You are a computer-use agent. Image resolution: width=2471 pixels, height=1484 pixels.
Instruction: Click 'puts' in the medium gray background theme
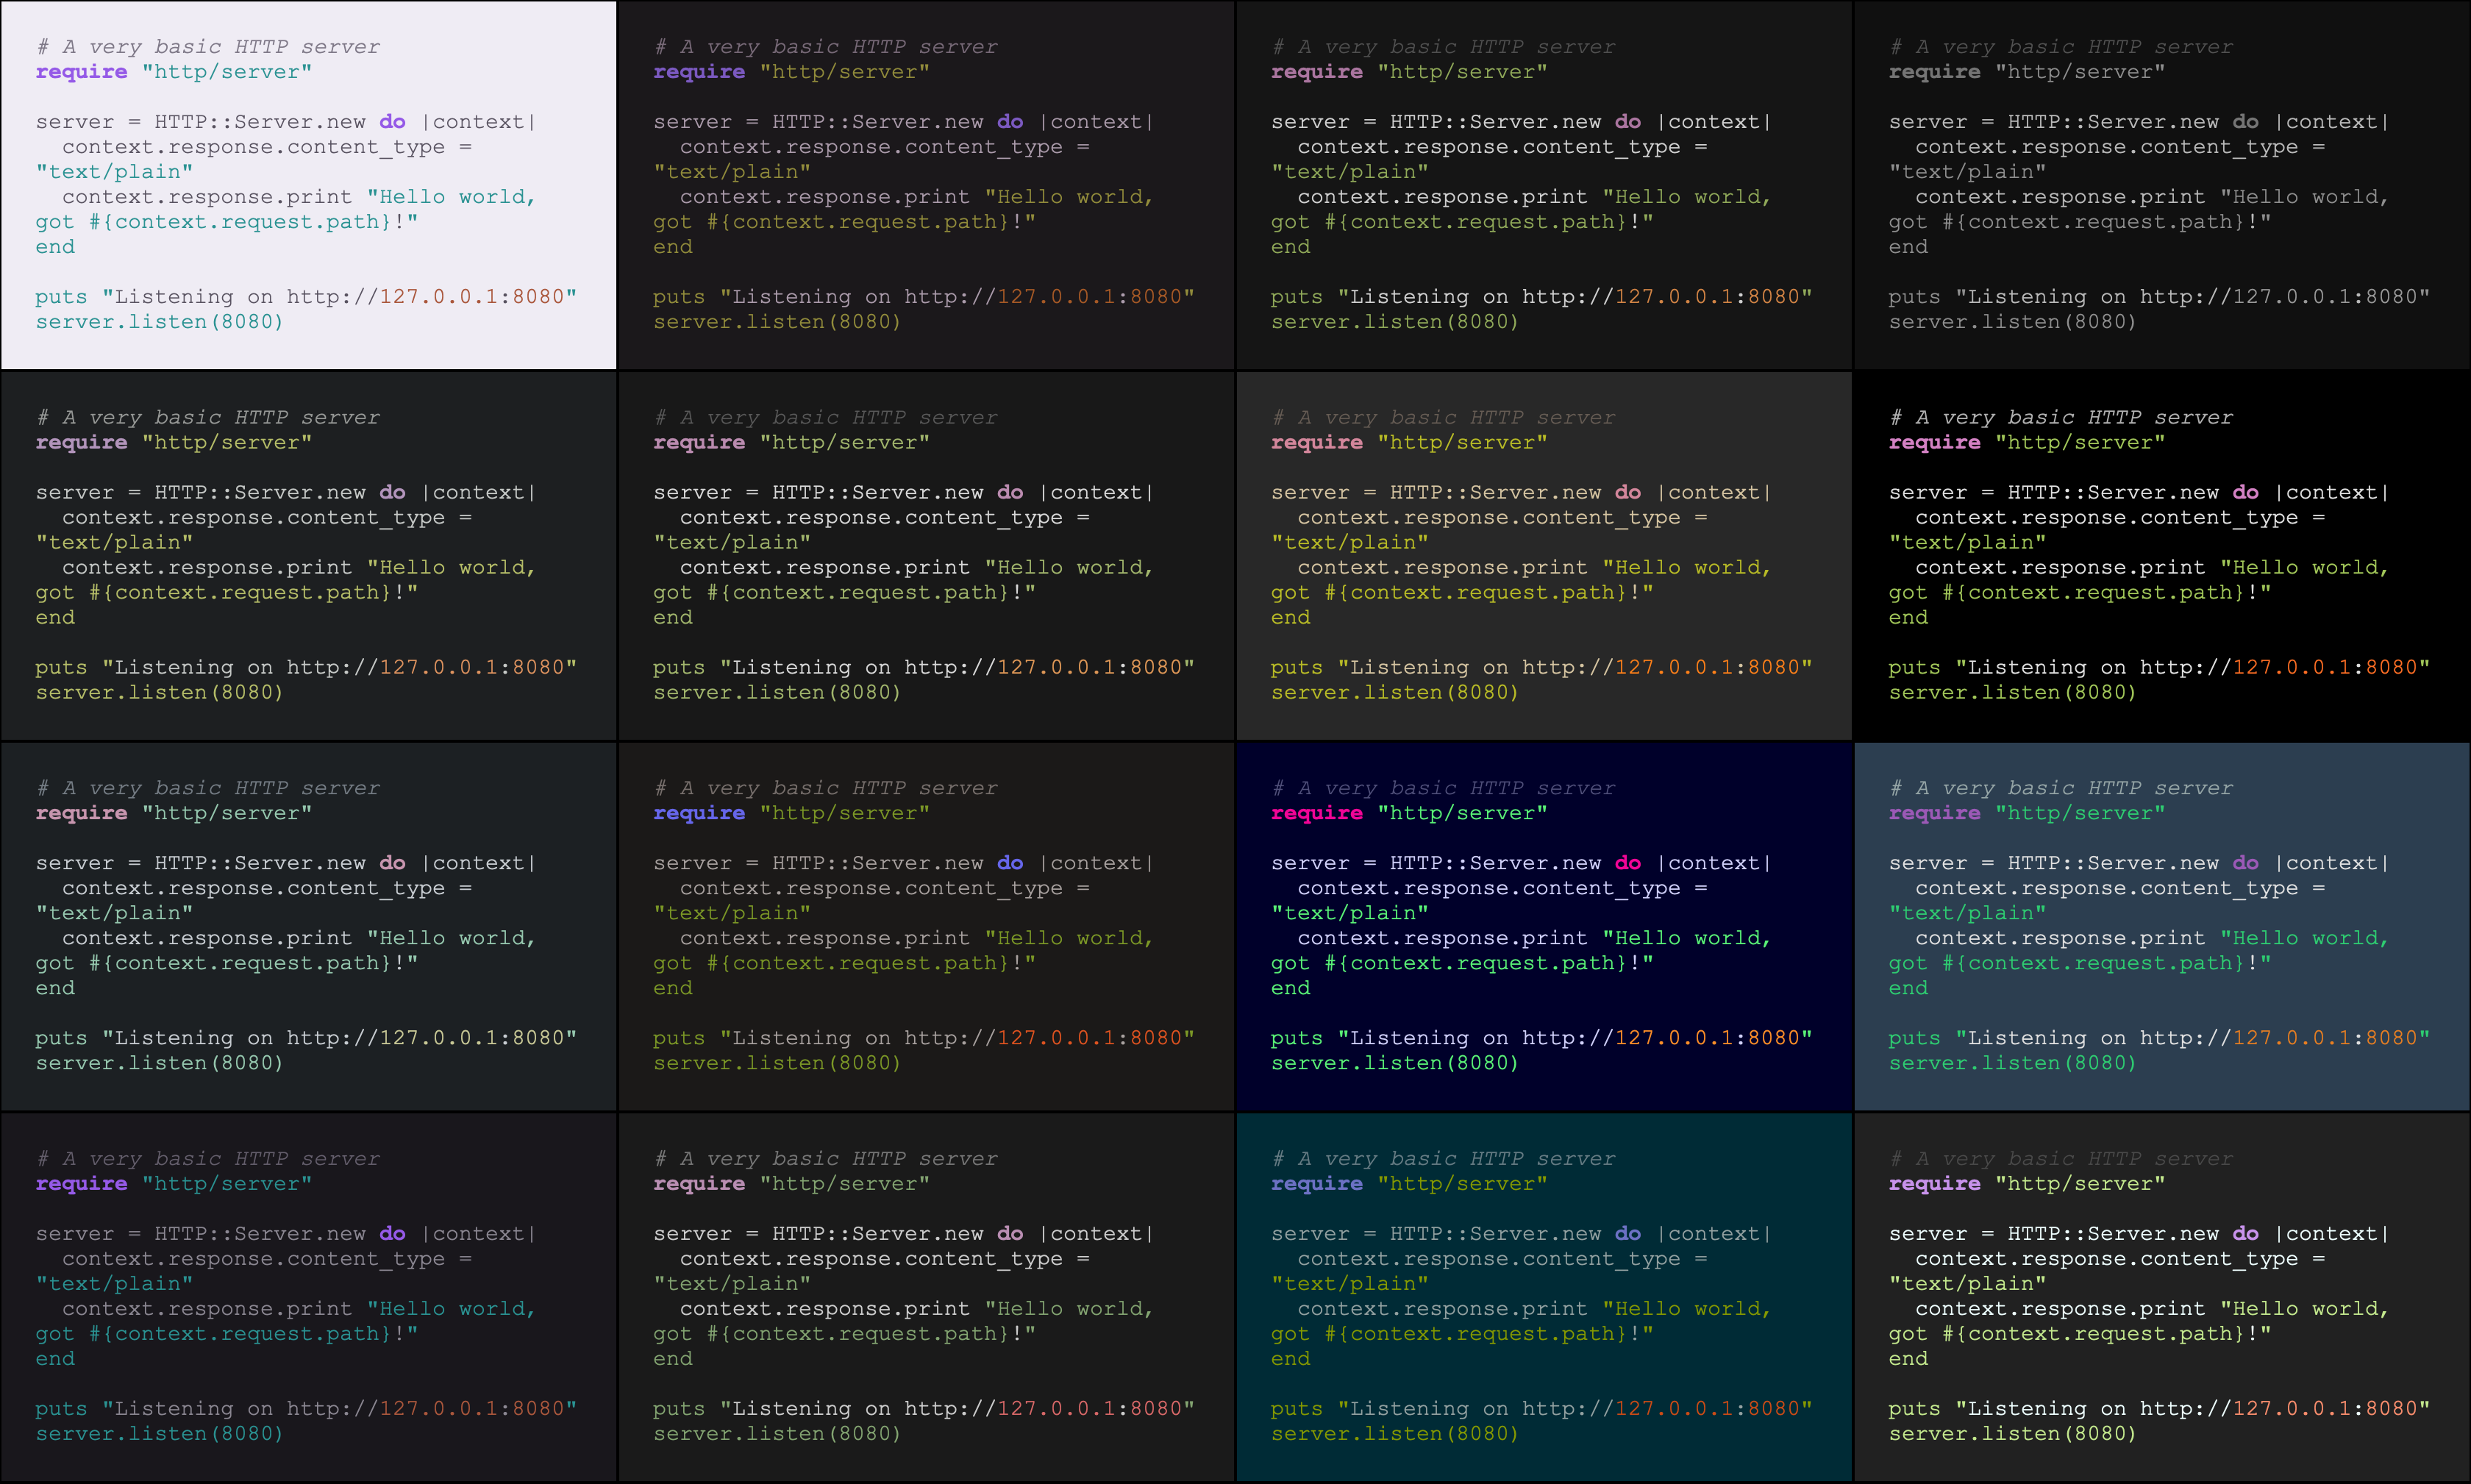click(x=1296, y=667)
